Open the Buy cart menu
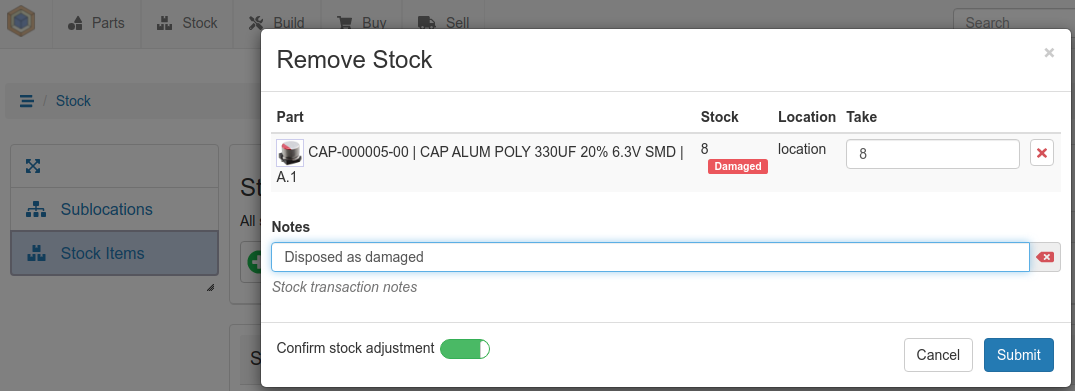The image size is (1075, 391). pyautogui.click(x=362, y=23)
